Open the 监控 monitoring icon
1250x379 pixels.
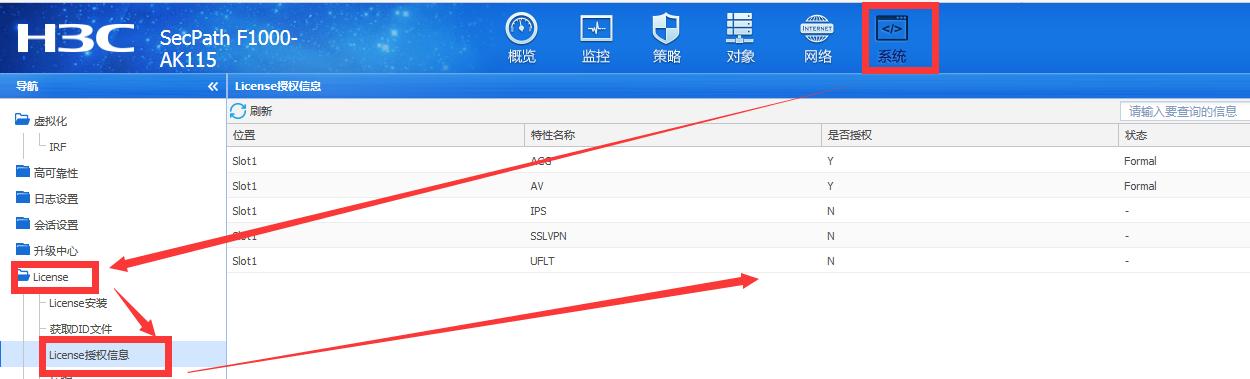click(596, 38)
